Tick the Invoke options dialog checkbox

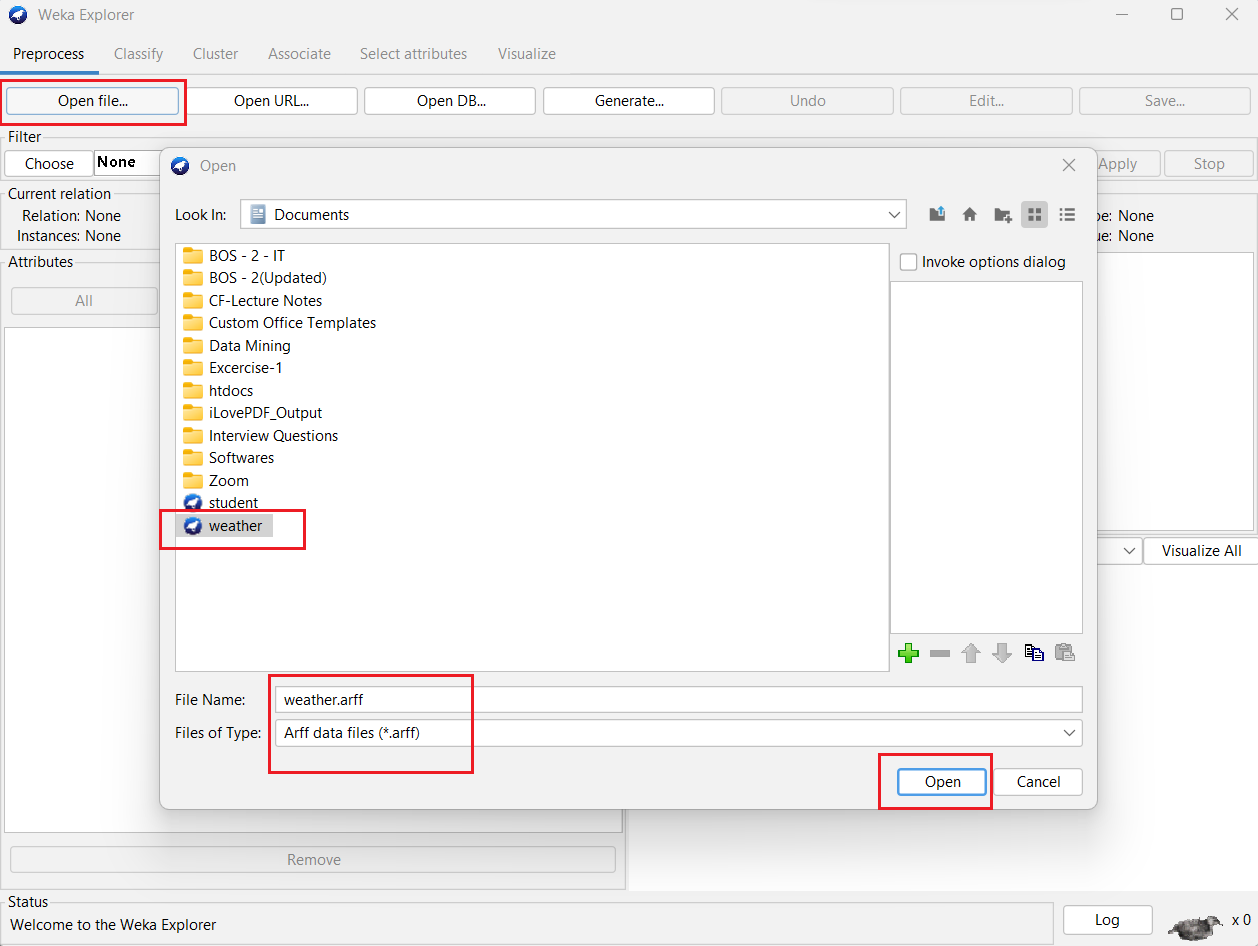point(908,262)
